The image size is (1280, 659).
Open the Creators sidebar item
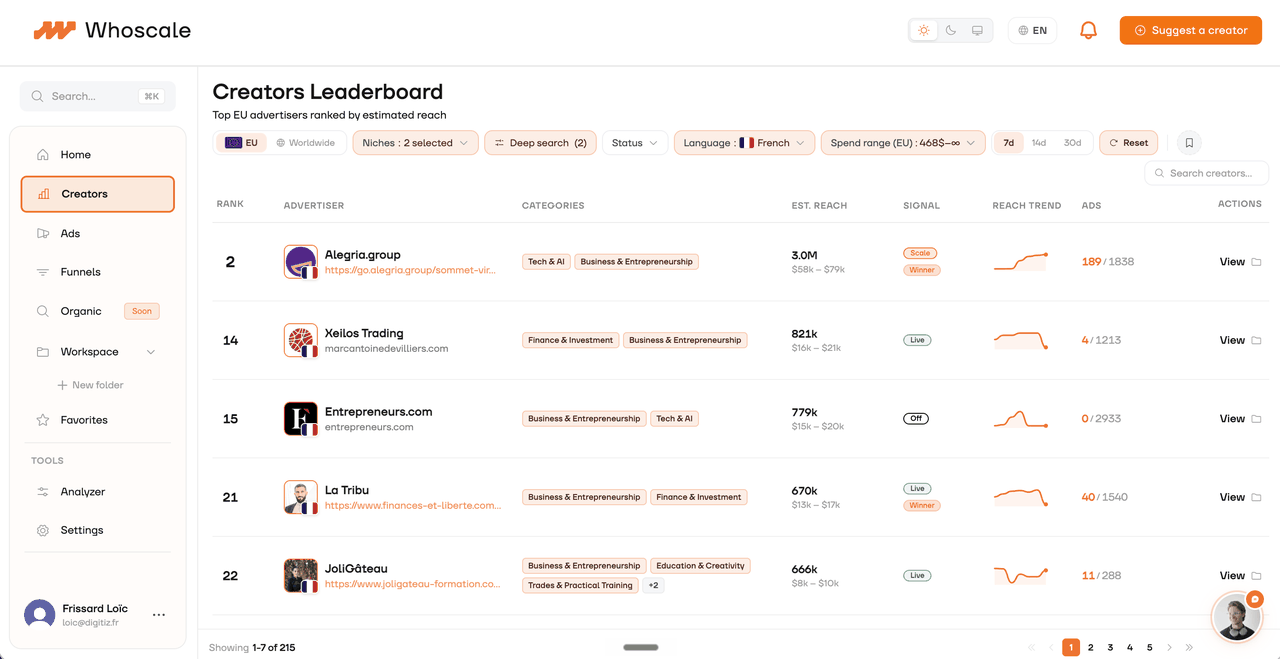(98, 194)
